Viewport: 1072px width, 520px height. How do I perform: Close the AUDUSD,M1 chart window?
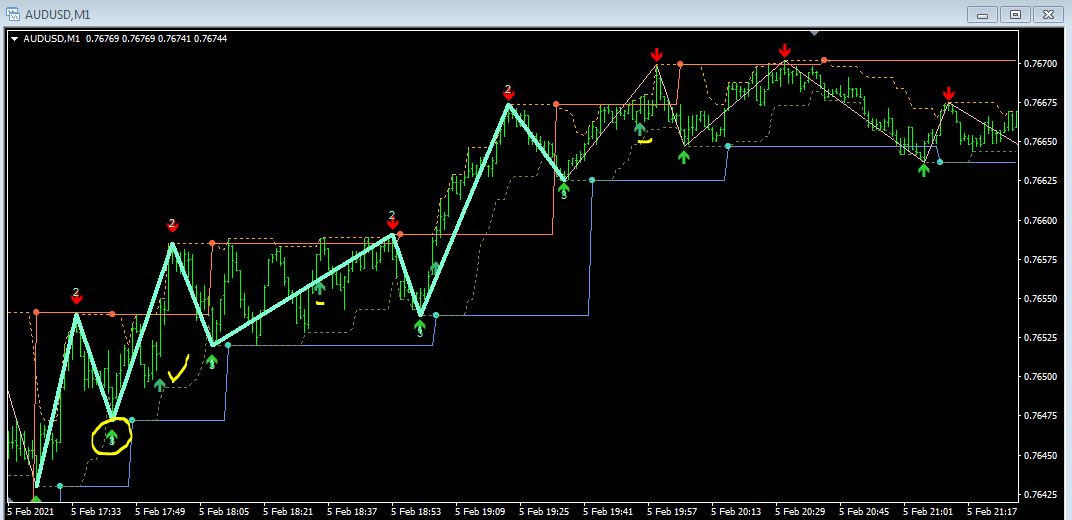coord(1048,14)
